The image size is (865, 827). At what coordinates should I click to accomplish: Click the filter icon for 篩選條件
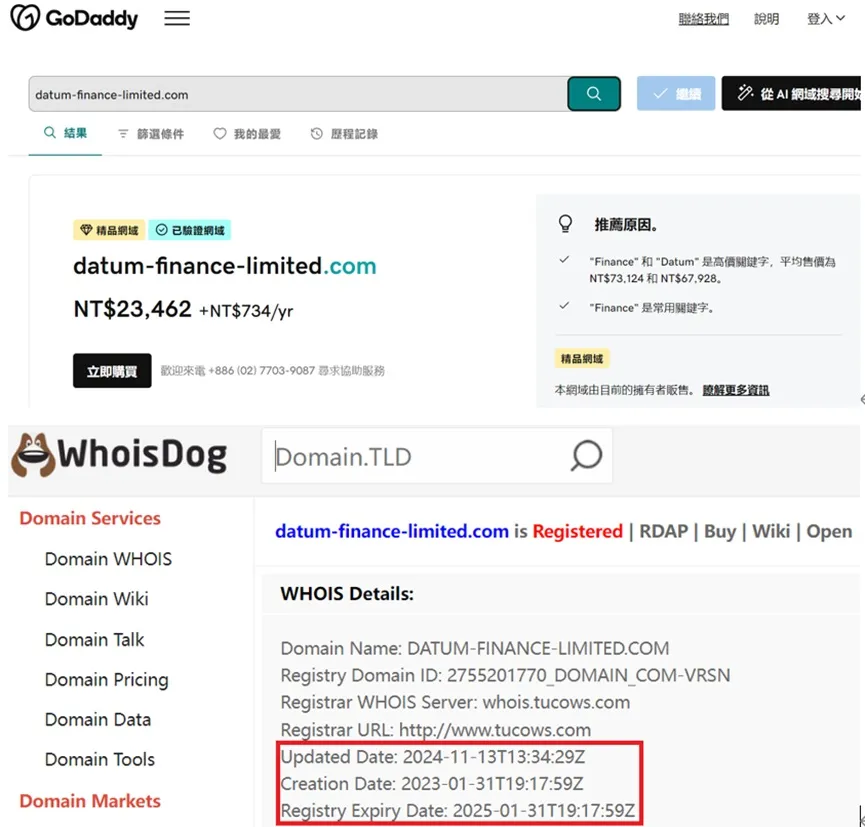(x=123, y=134)
